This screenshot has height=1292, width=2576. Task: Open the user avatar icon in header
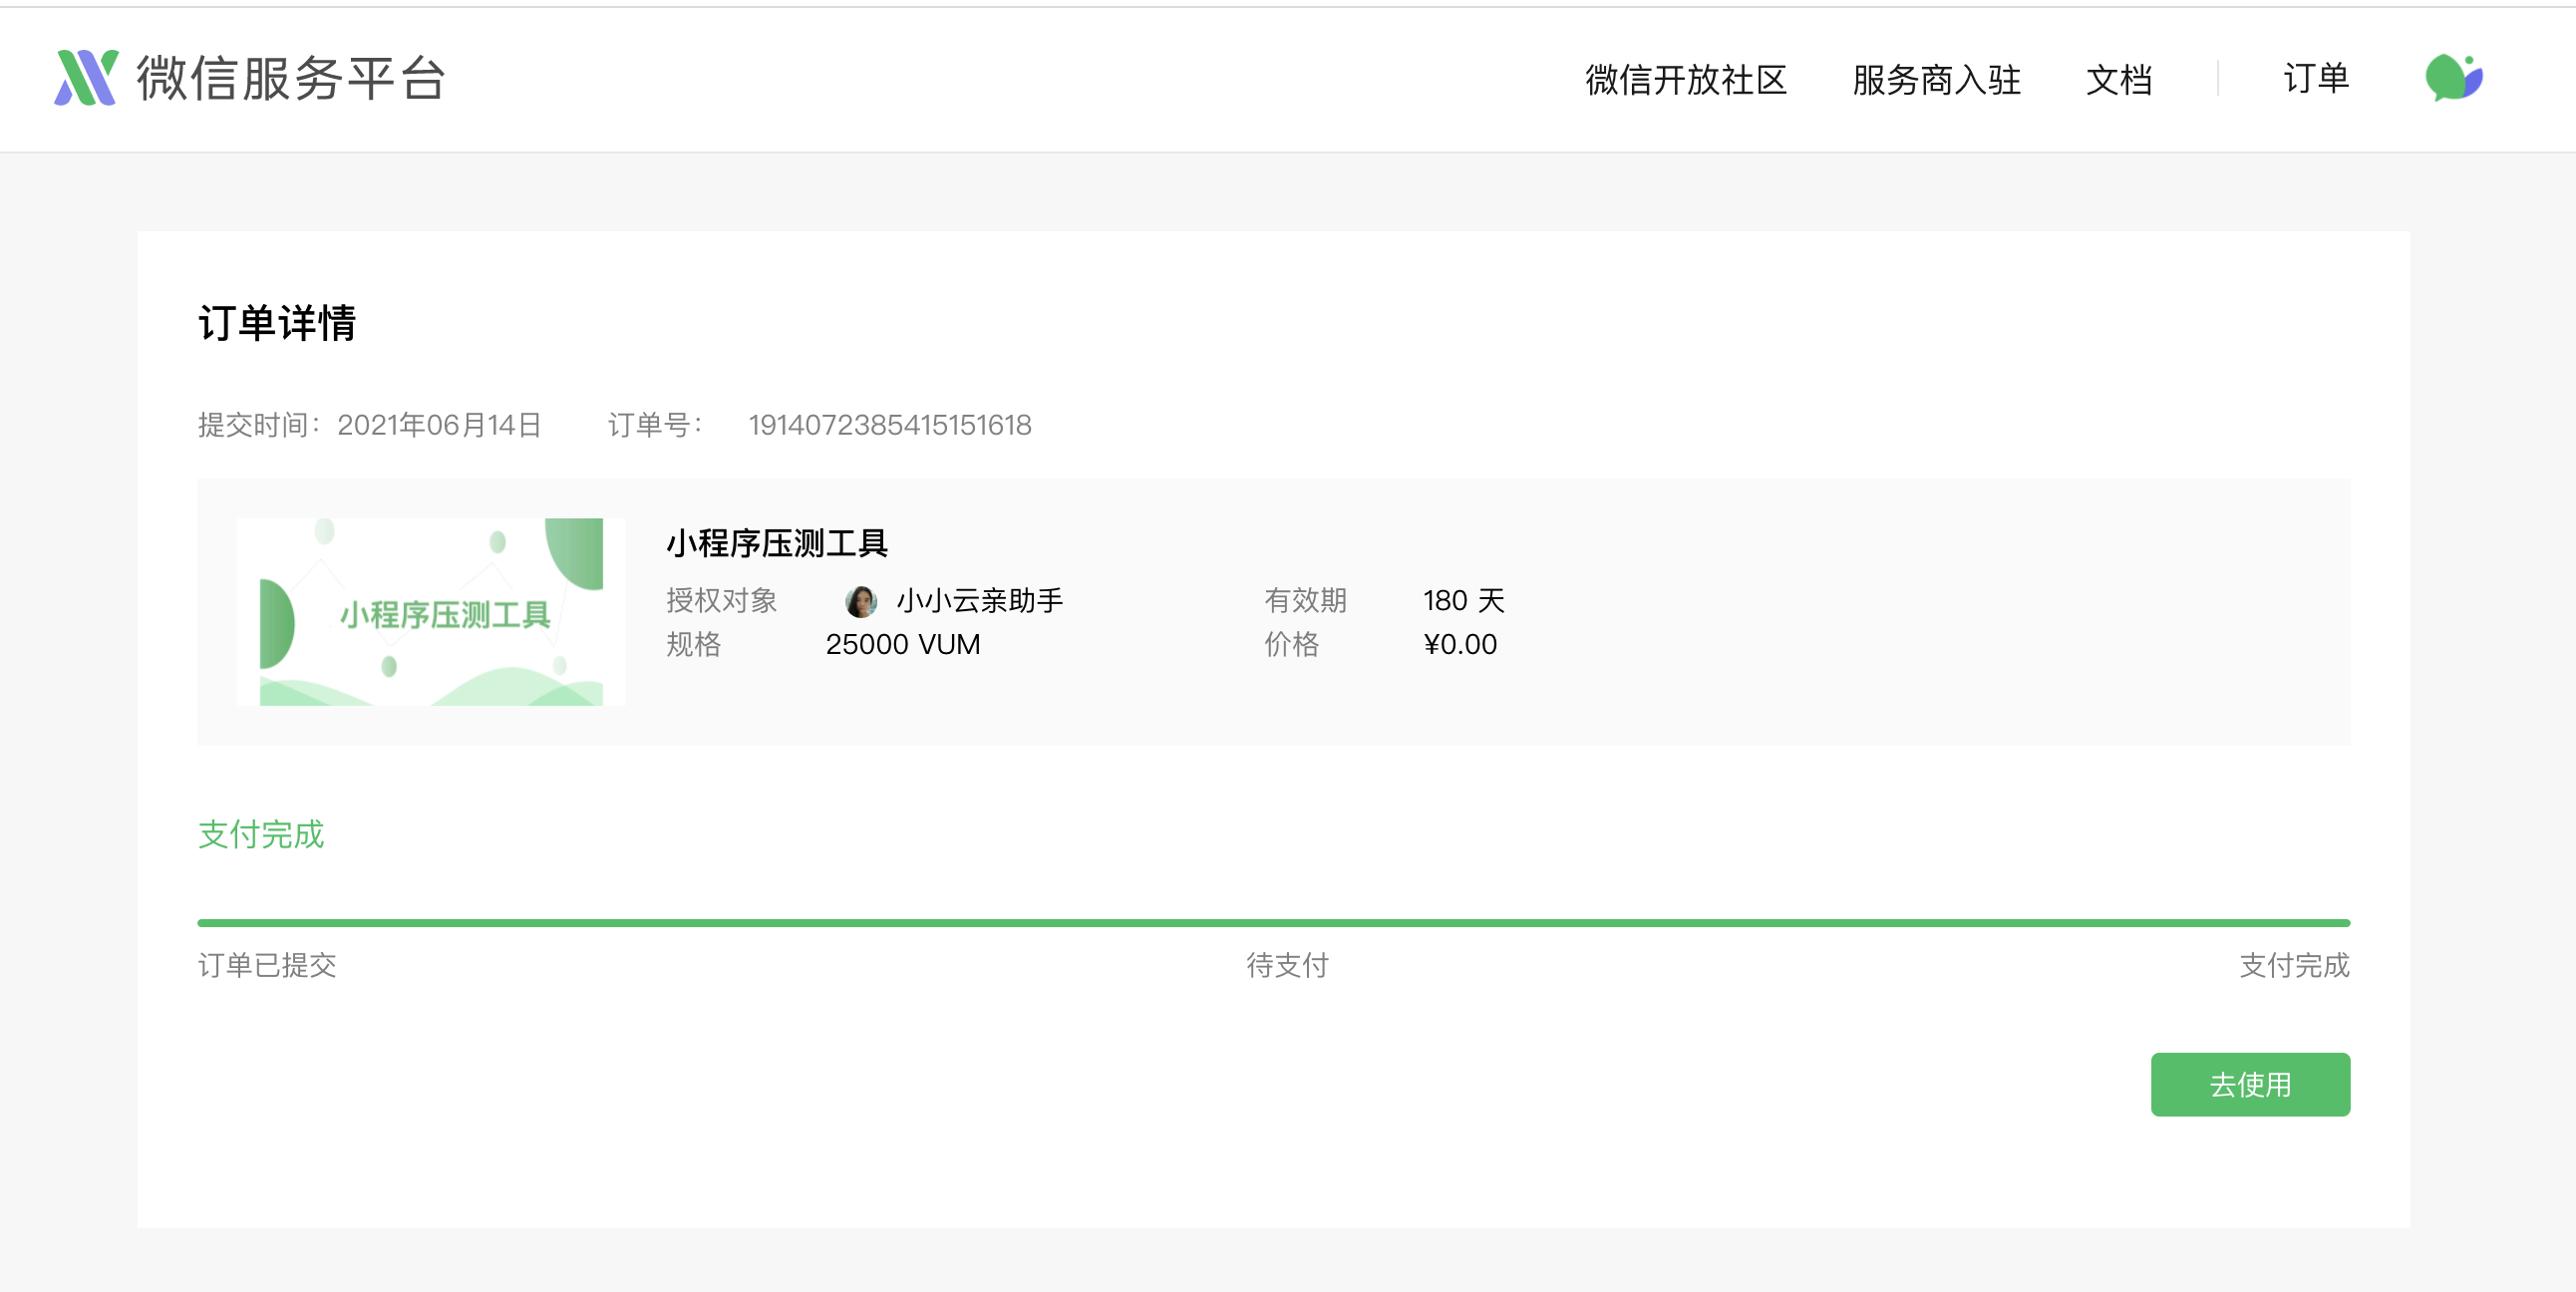tap(2454, 78)
